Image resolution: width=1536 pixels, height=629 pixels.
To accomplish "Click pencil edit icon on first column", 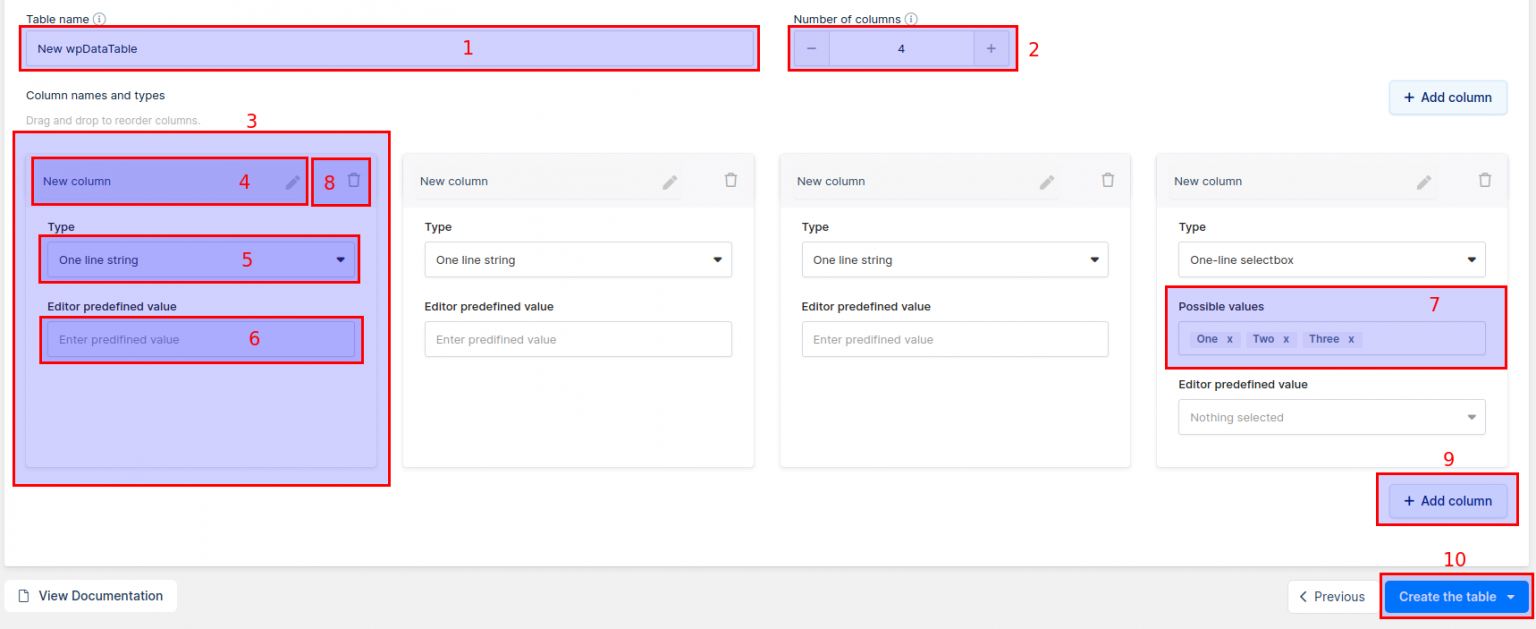I will point(292,182).
